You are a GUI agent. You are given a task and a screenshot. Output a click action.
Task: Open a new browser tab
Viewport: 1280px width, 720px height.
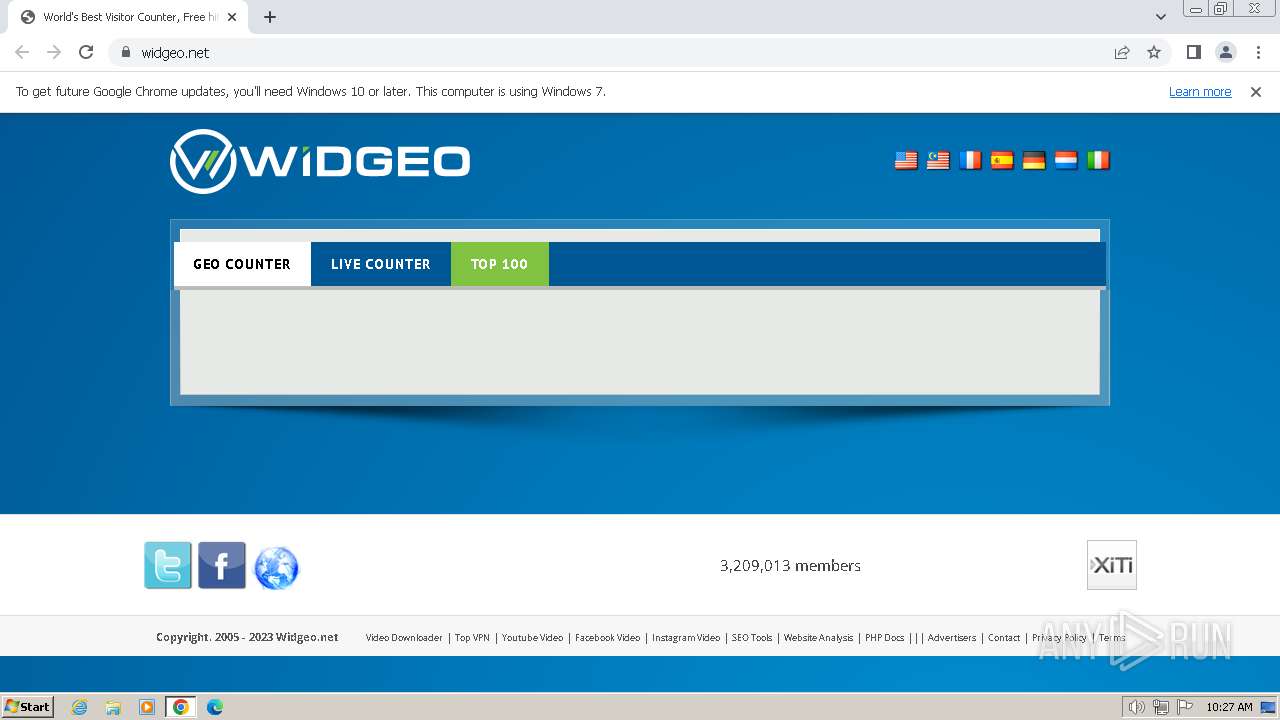270,17
